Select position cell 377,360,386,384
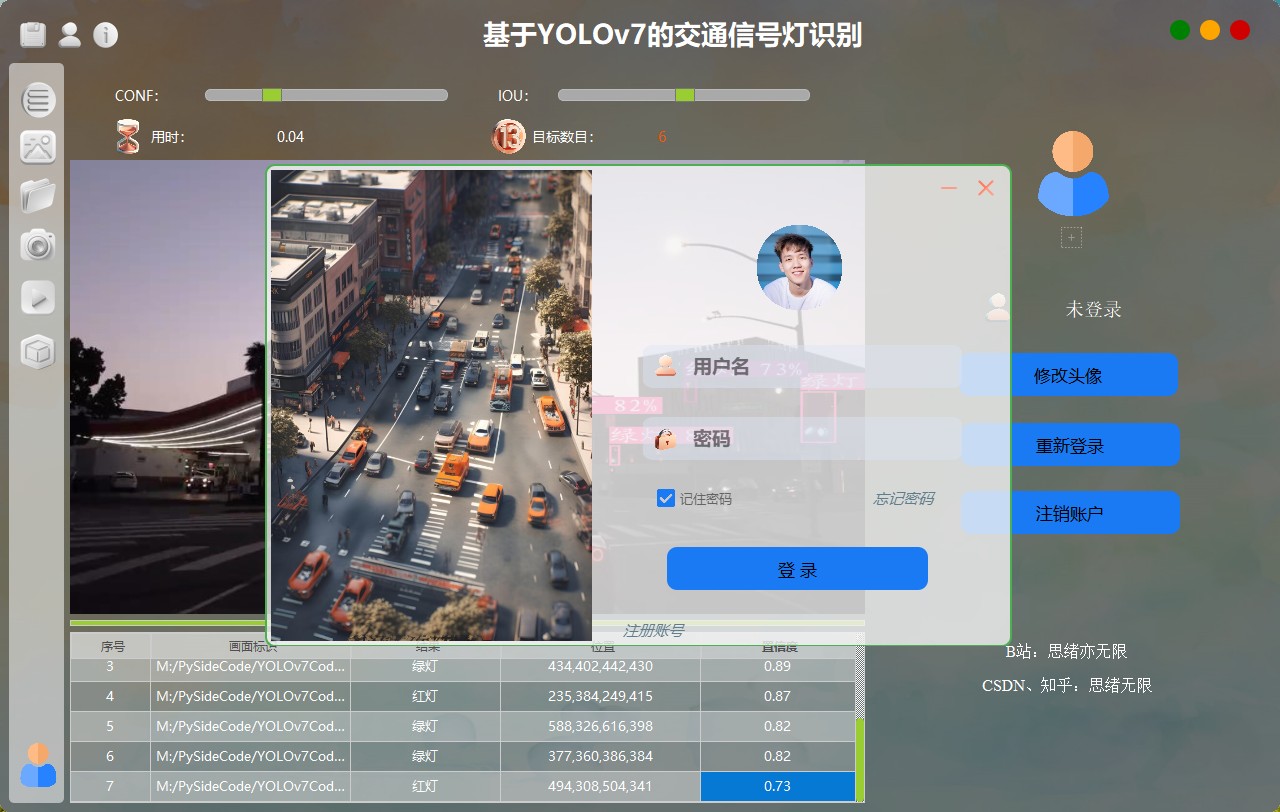The width and height of the screenshot is (1280, 812). pos(600,756)
